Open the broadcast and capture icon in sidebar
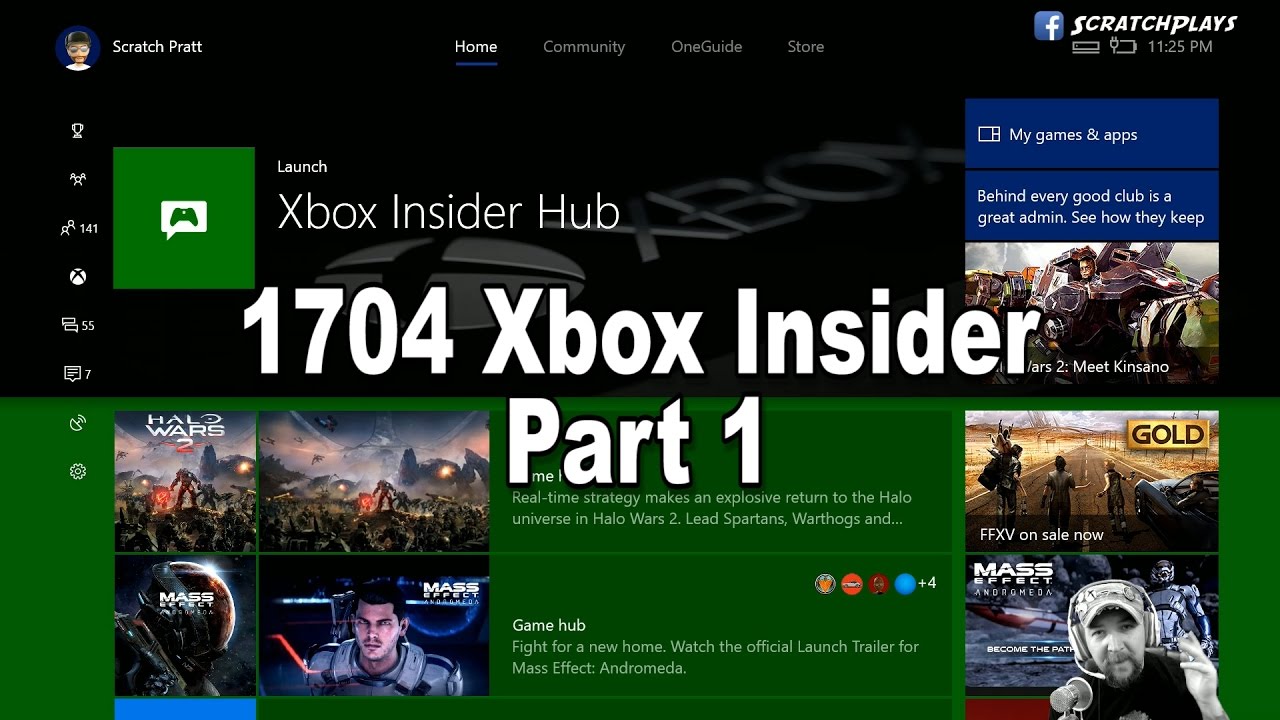The width and height of the screenshot is (1280, 720). point(78,423)
